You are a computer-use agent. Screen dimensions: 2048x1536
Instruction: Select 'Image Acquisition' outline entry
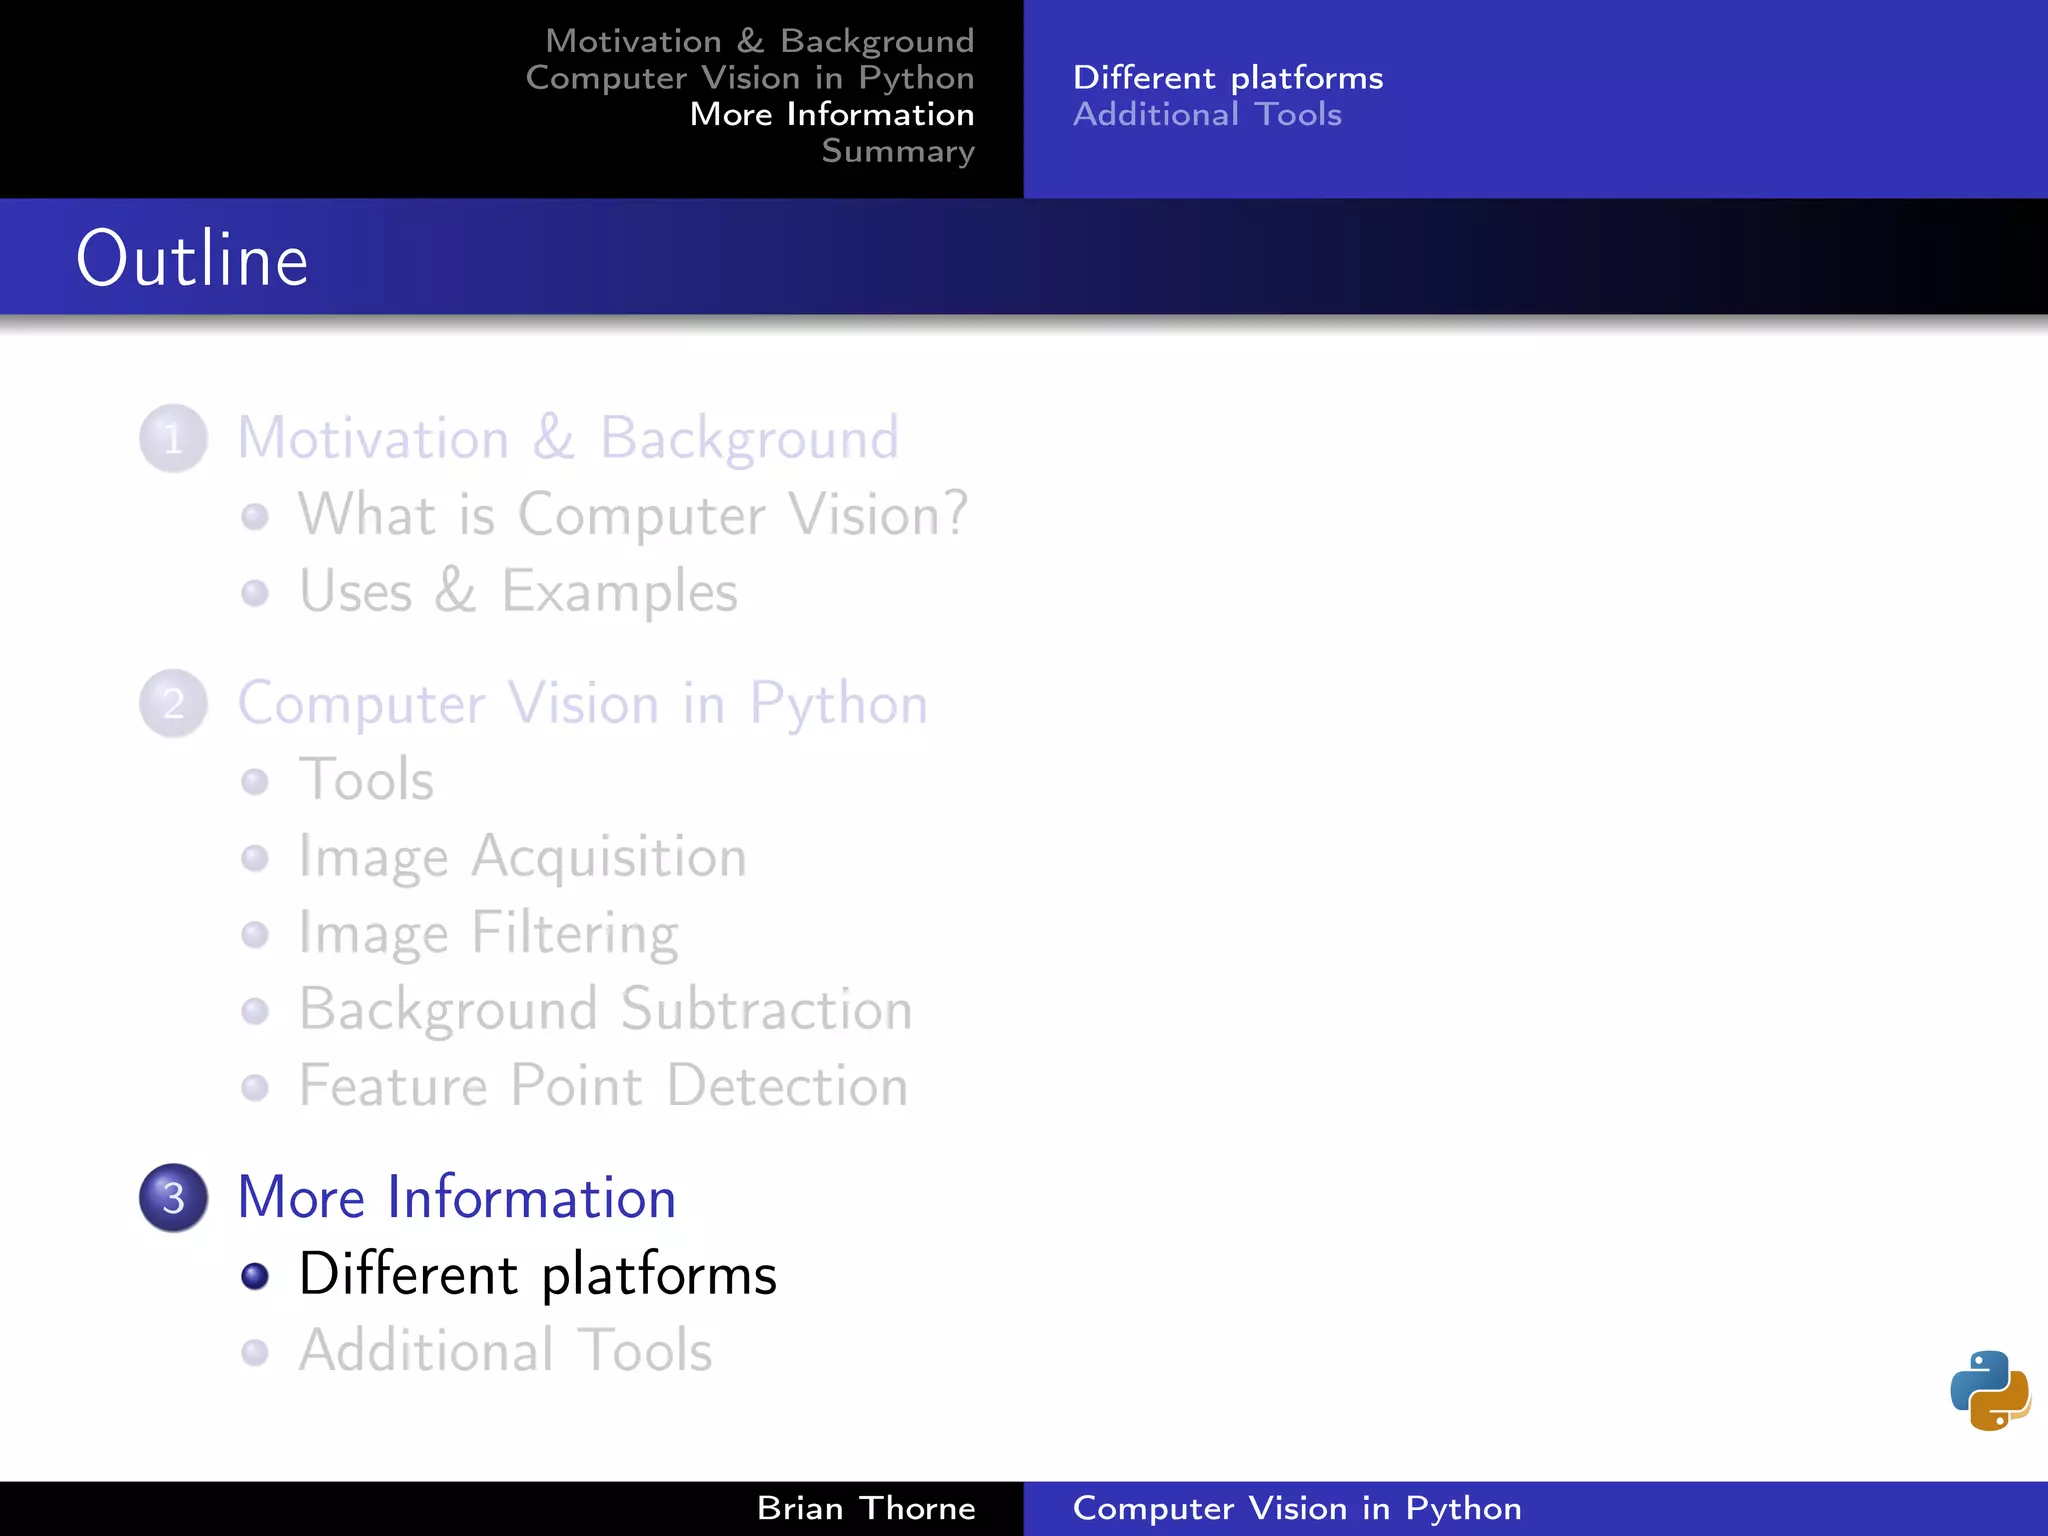pos(522,858)
